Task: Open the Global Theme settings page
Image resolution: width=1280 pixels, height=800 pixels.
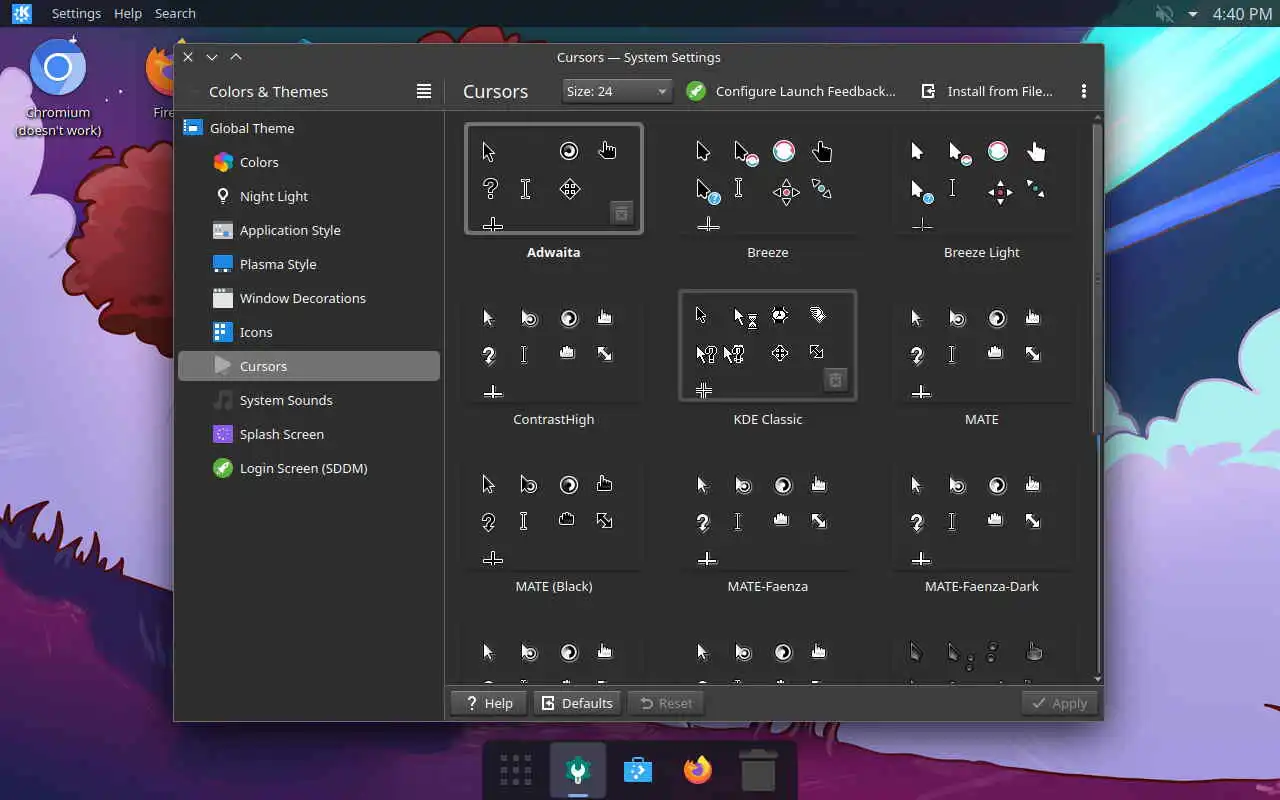Action: pyautogui.click(x=309, y=128)
